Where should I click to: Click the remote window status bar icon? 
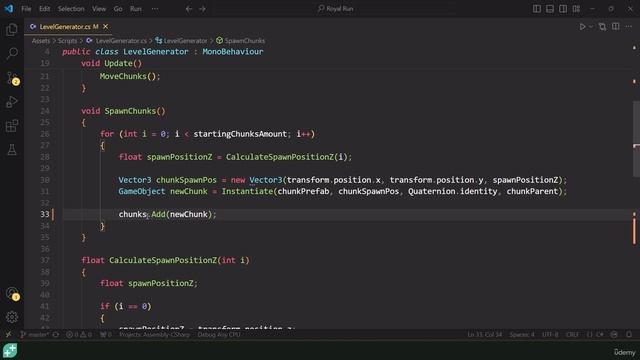8,335
